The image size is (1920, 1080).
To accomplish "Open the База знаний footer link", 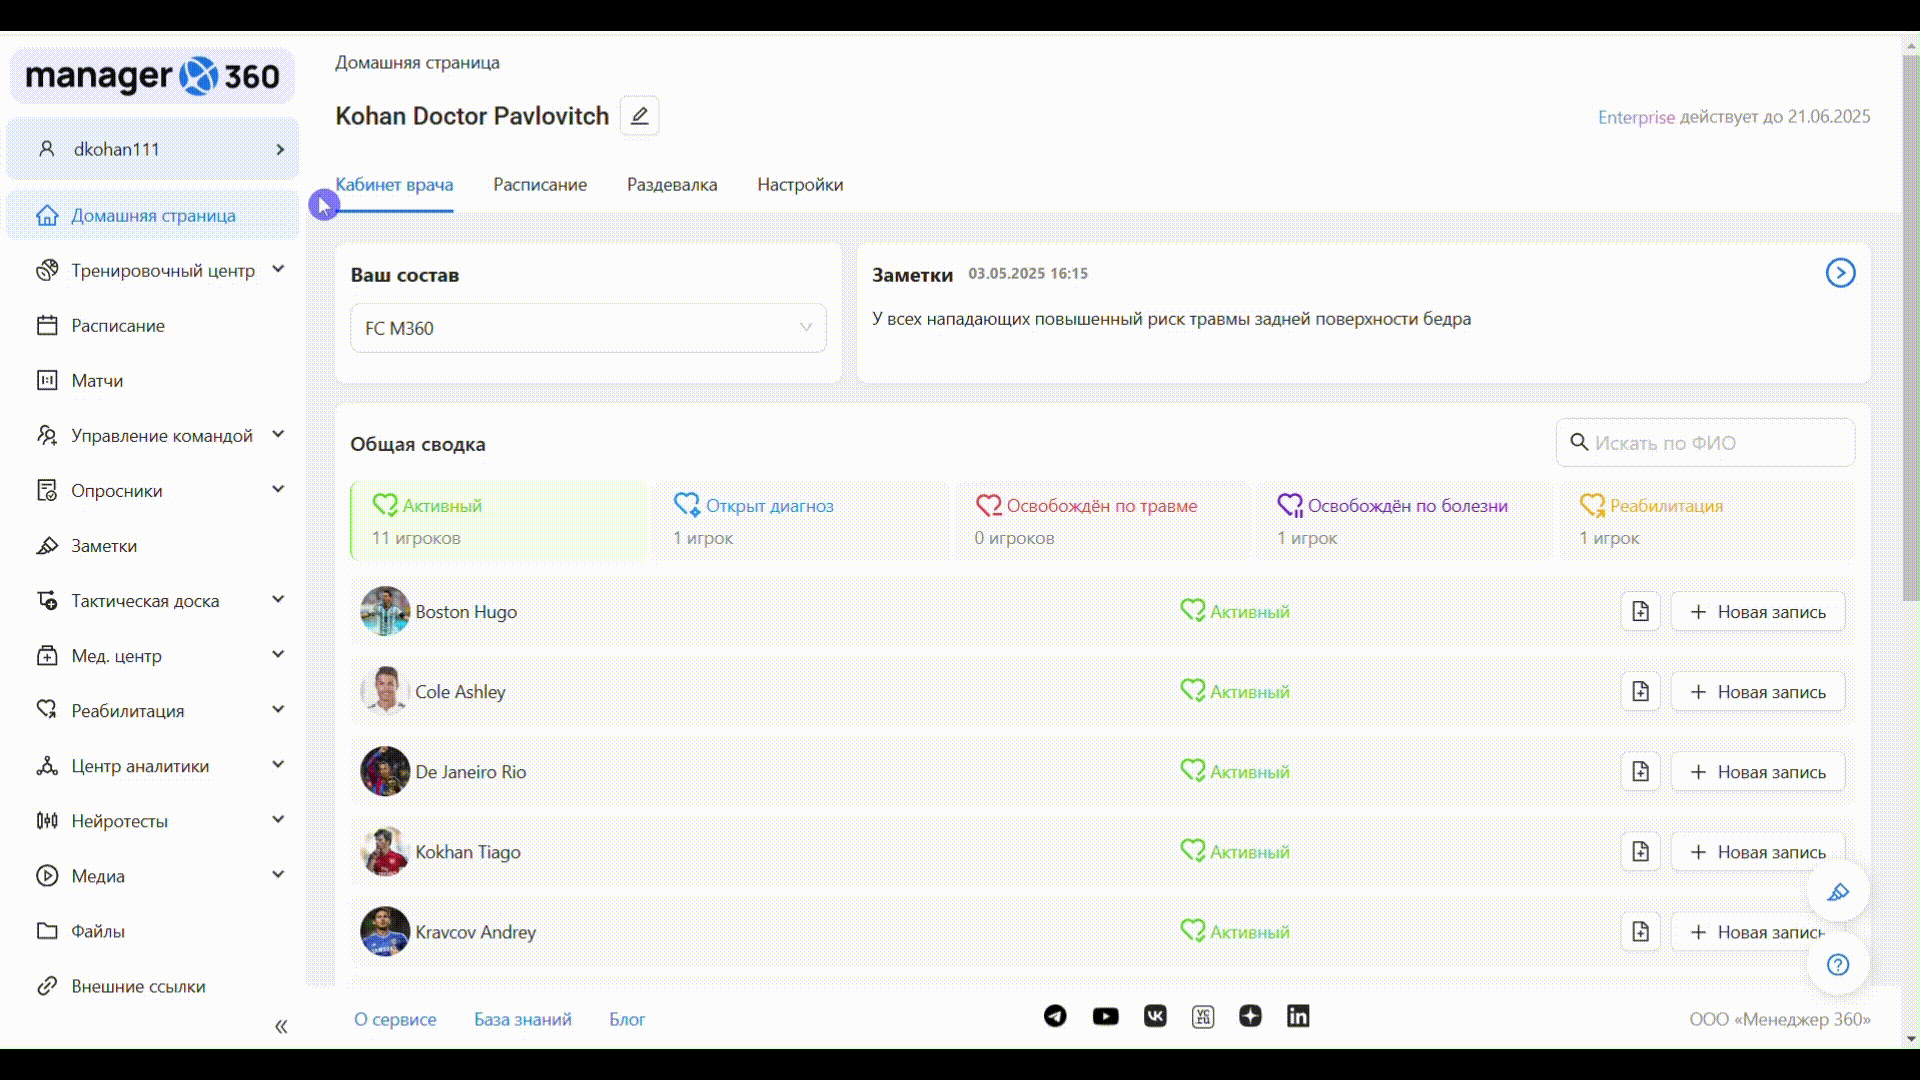I will pos(523,1019).
